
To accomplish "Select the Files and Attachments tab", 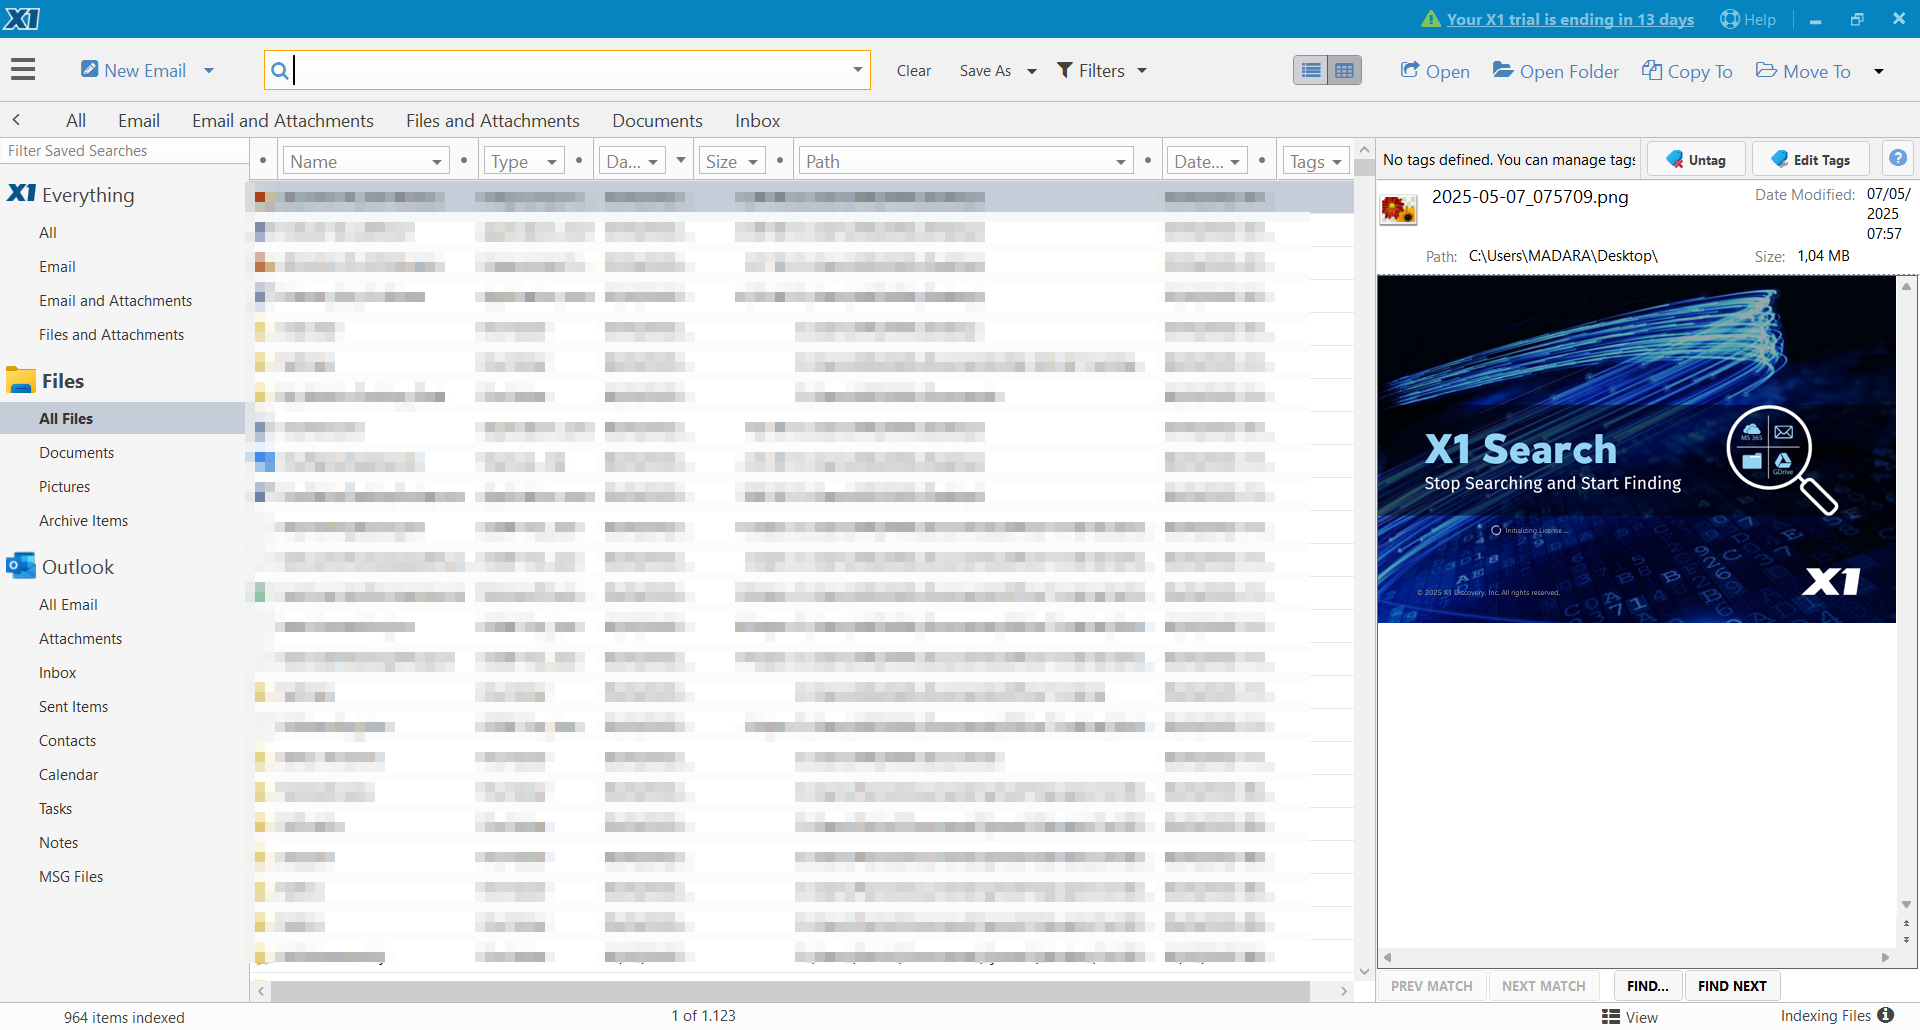I will point(493,120).
